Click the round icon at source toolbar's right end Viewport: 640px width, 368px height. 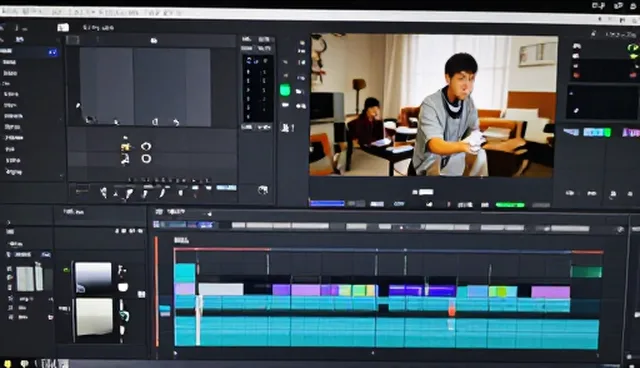click(x=263, y=190)
